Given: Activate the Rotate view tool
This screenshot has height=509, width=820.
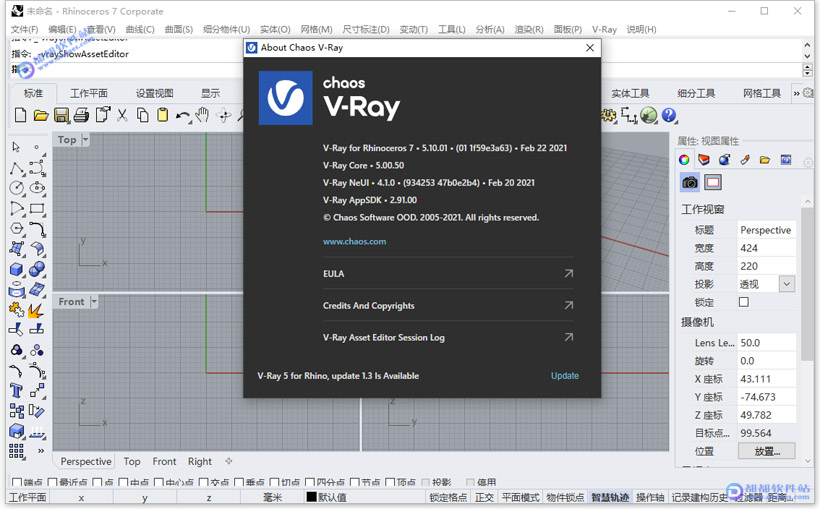Looking at the screenshot, I should tap(224, 116).
